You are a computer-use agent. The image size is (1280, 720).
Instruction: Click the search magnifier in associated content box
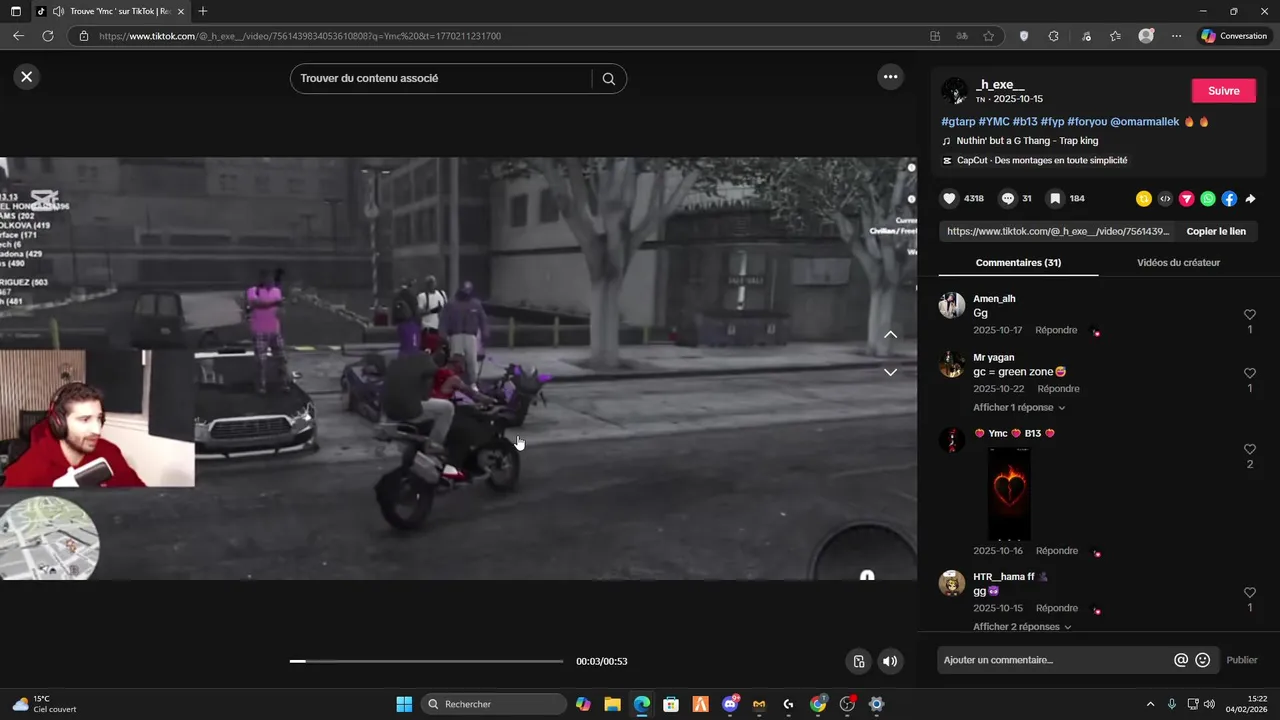608,79
